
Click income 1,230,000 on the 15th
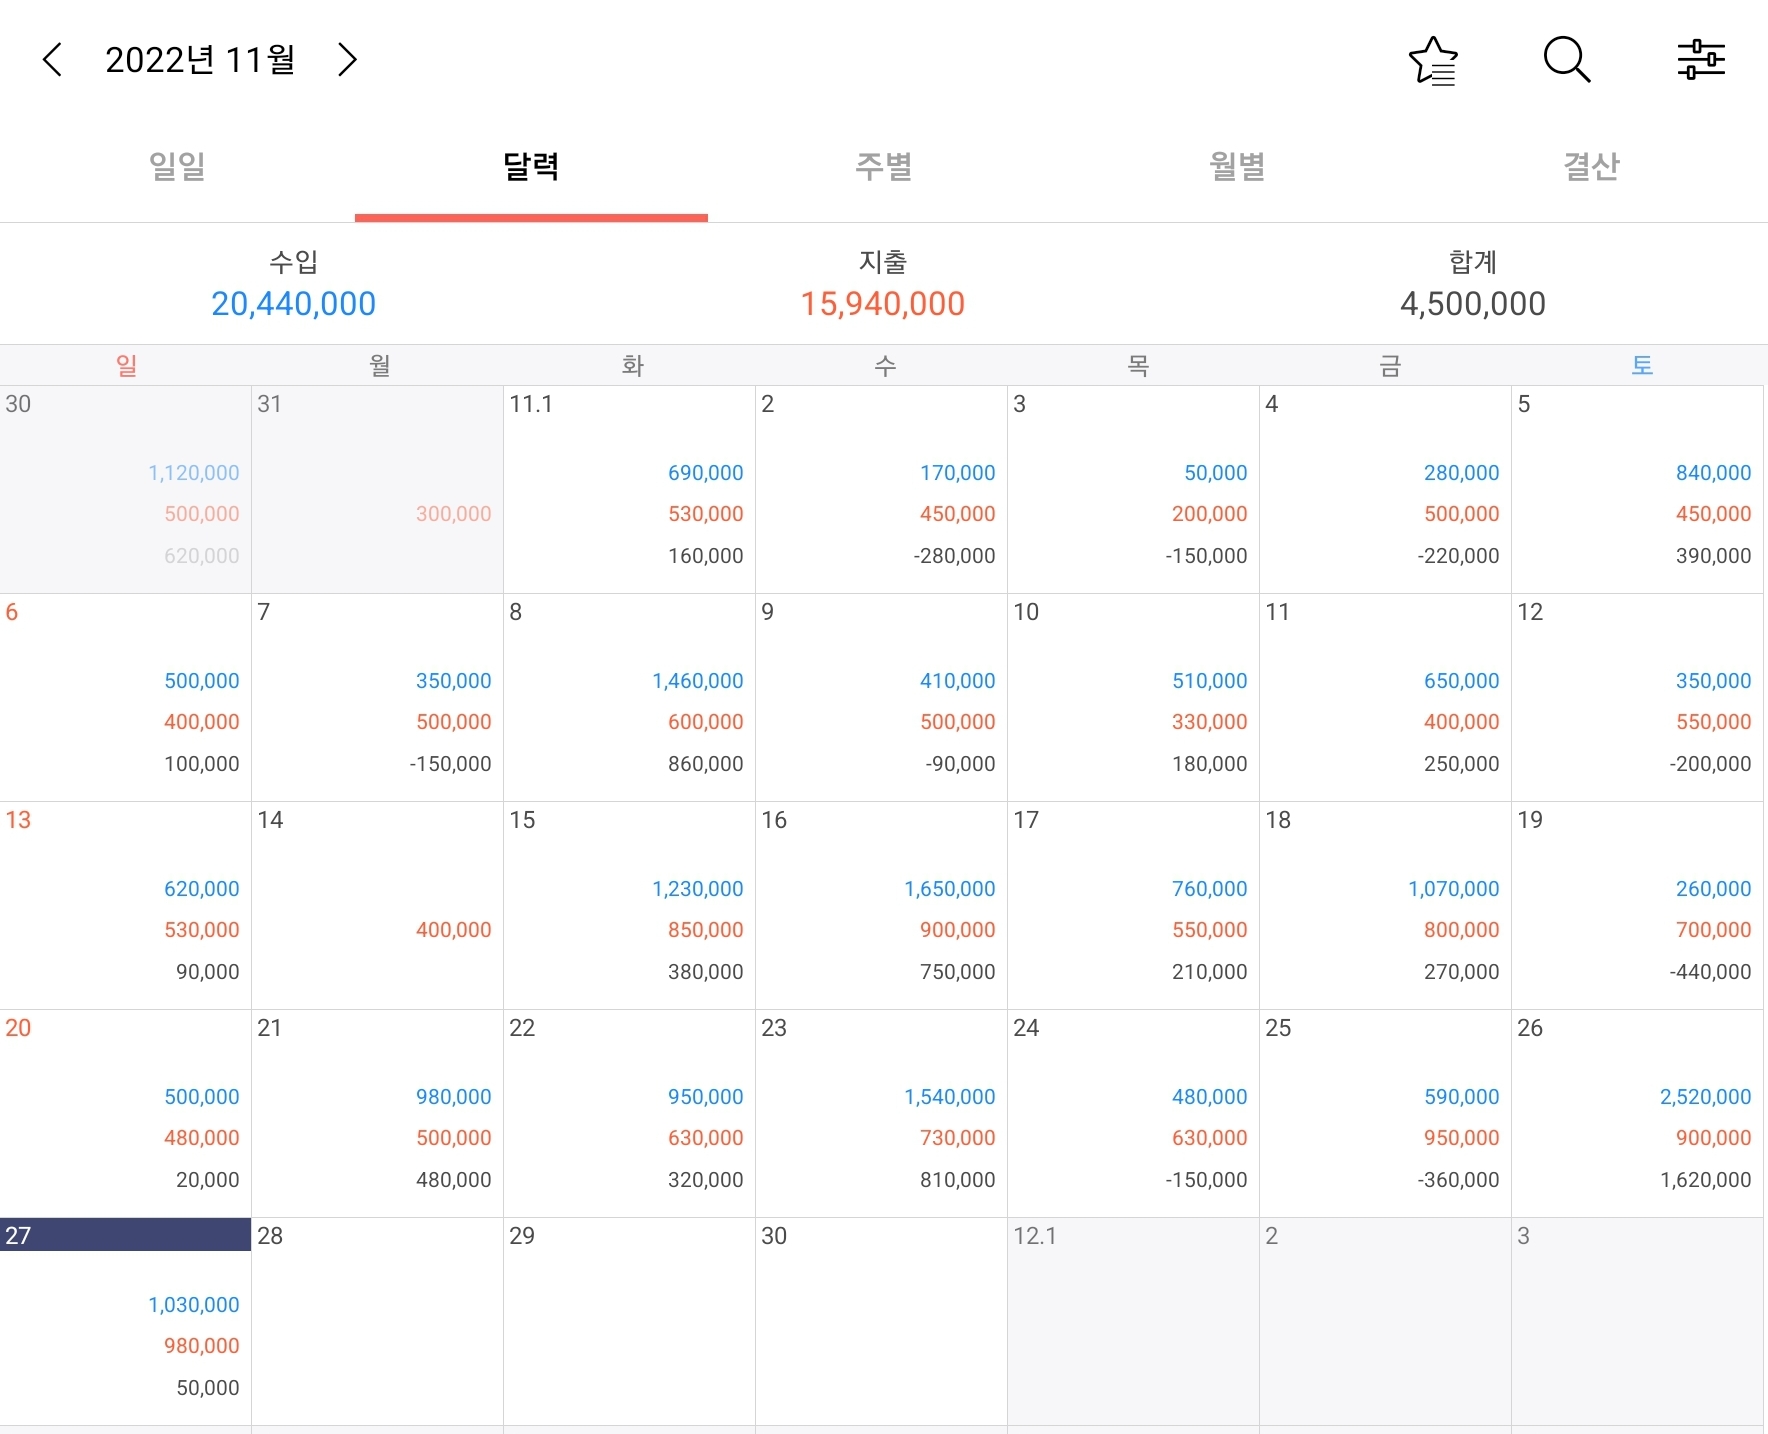point(698,889)
